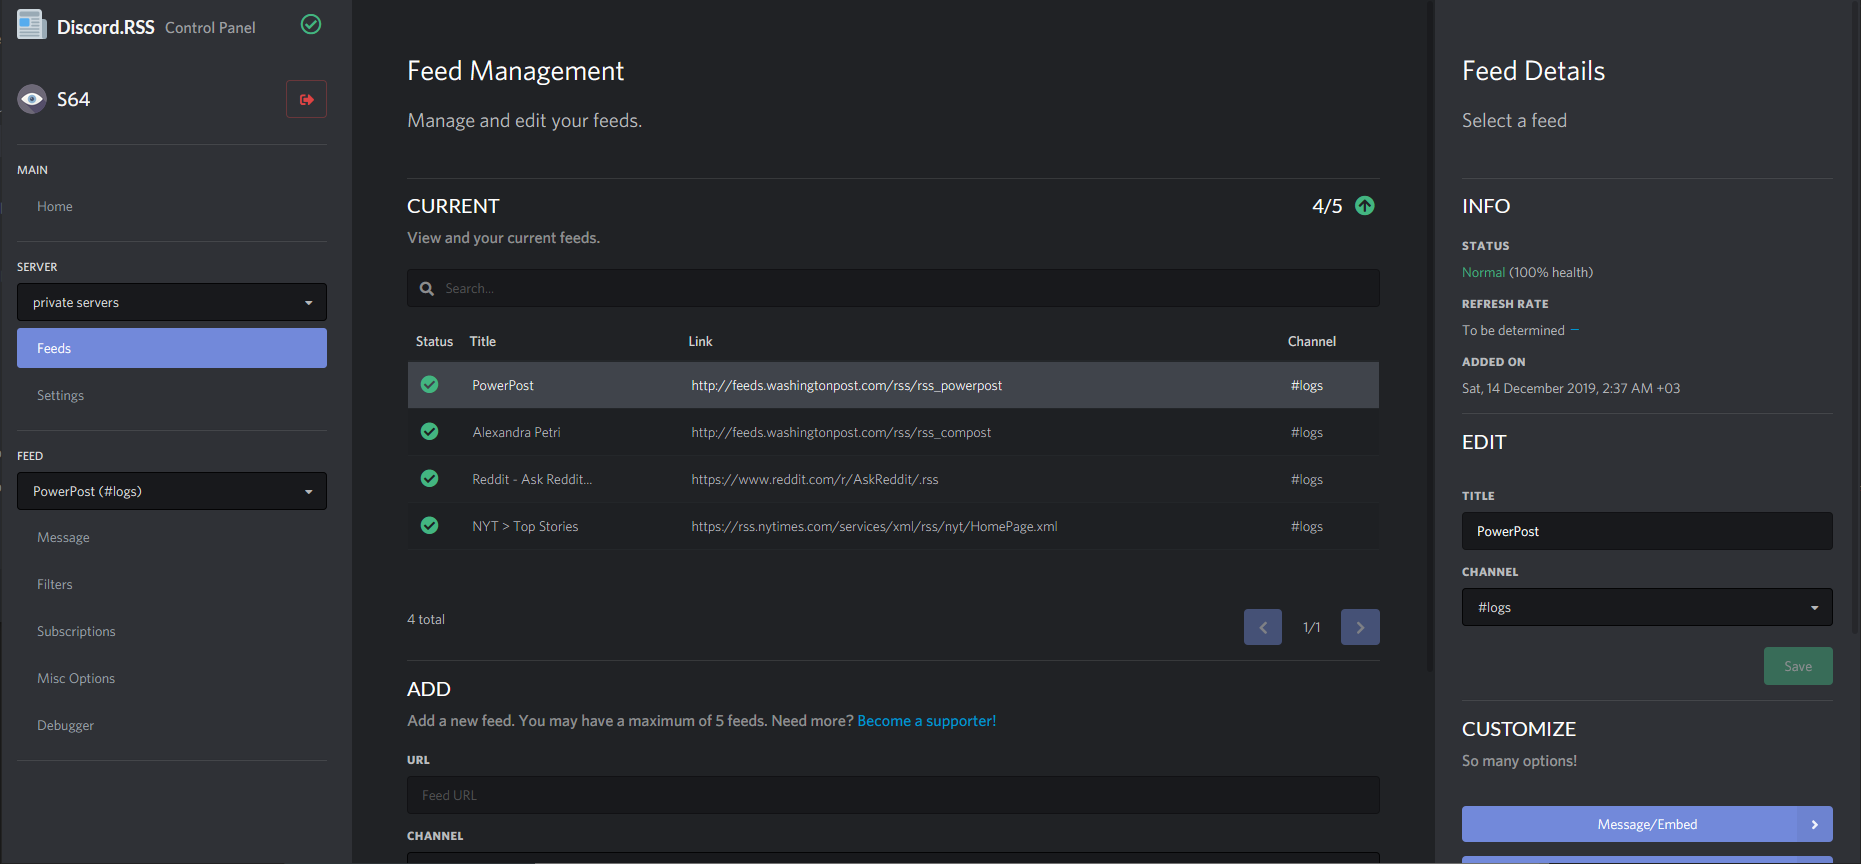Click the Feed URL input field
1861x864 pixels.
[x=893, y=795]
